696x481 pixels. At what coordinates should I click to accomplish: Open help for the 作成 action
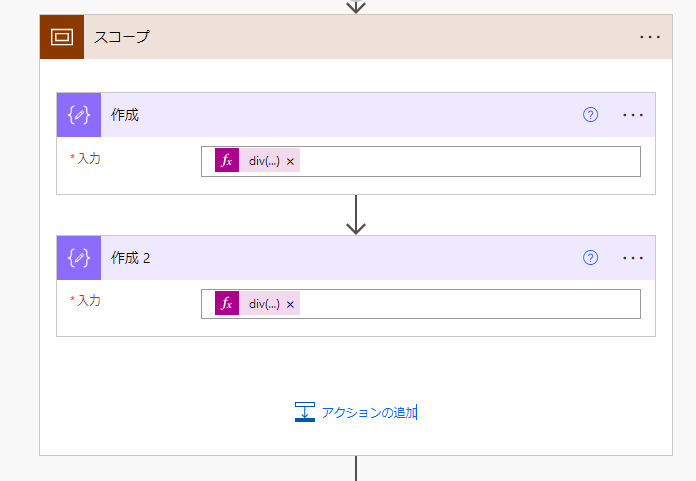(x=590, y=115)
